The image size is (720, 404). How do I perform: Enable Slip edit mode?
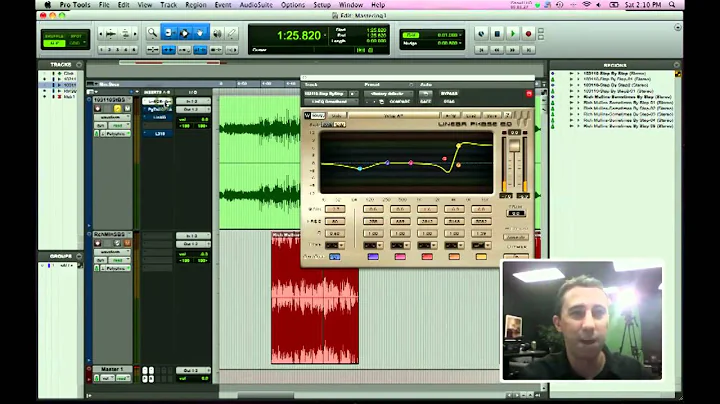(54, 43)
